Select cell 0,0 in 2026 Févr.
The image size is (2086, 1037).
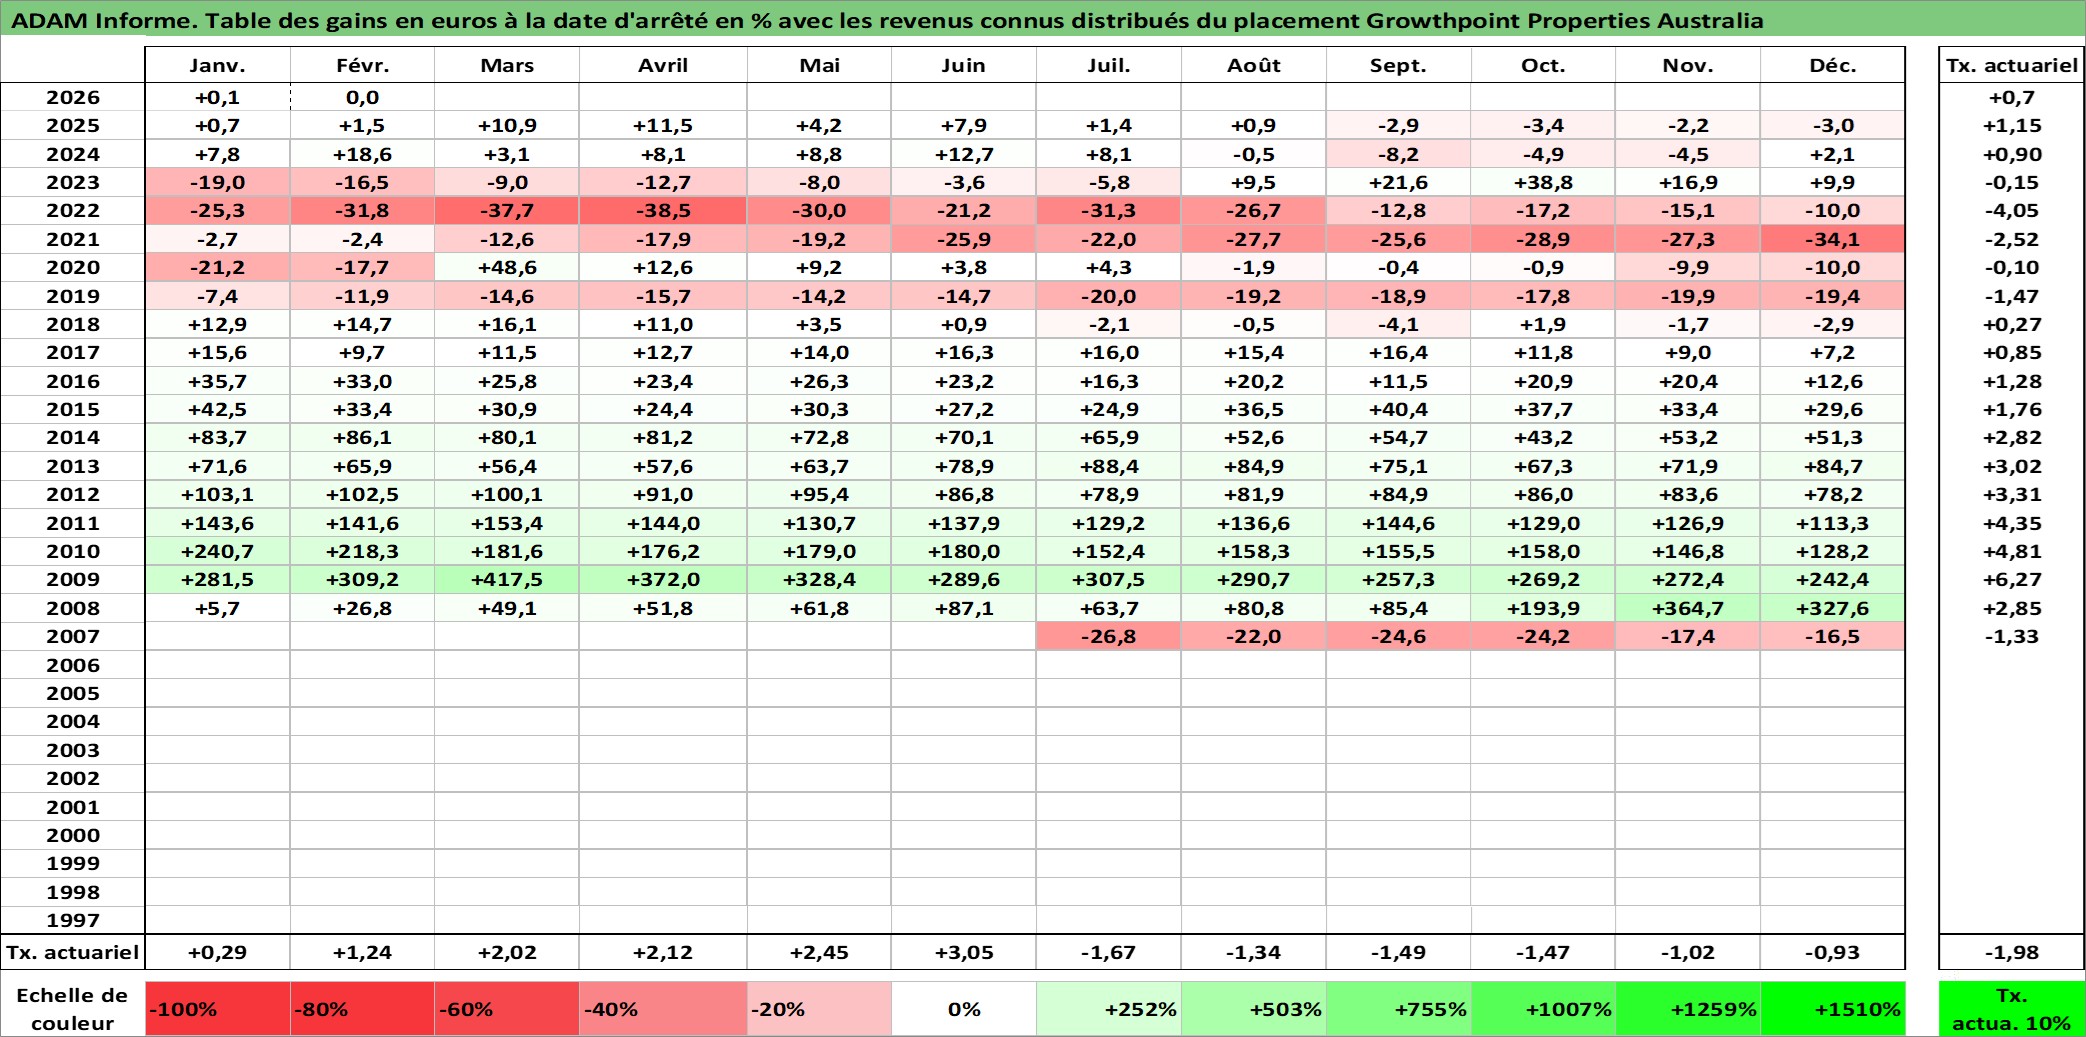click(x=362, y=97)
